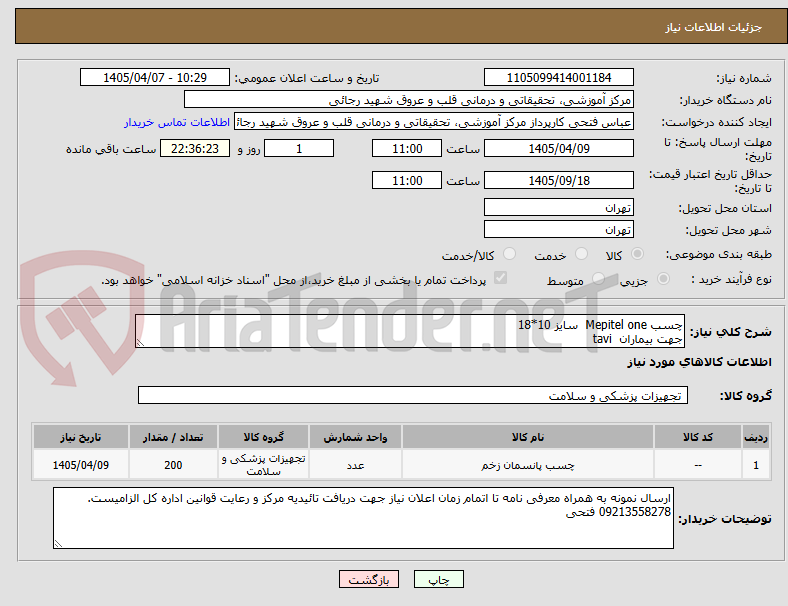Click the شرح کلی نیاز label
This screenshot has height=606, width=788.
(x=731, y=332)
